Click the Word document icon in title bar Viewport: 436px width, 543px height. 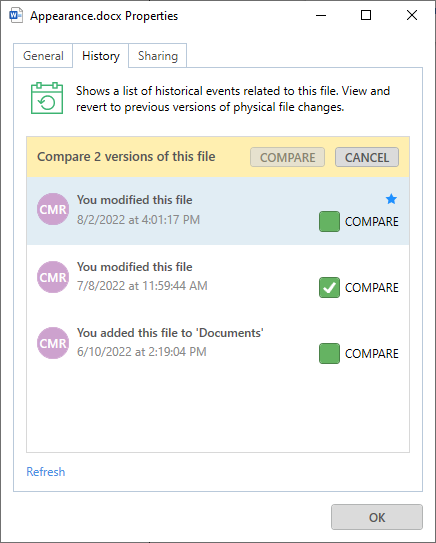point(16,16)
